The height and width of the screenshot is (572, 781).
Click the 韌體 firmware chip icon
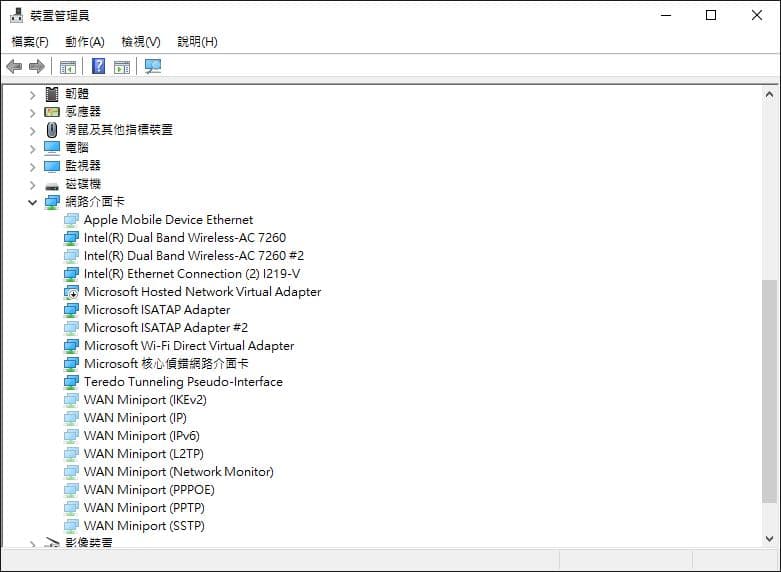[52, 94]
